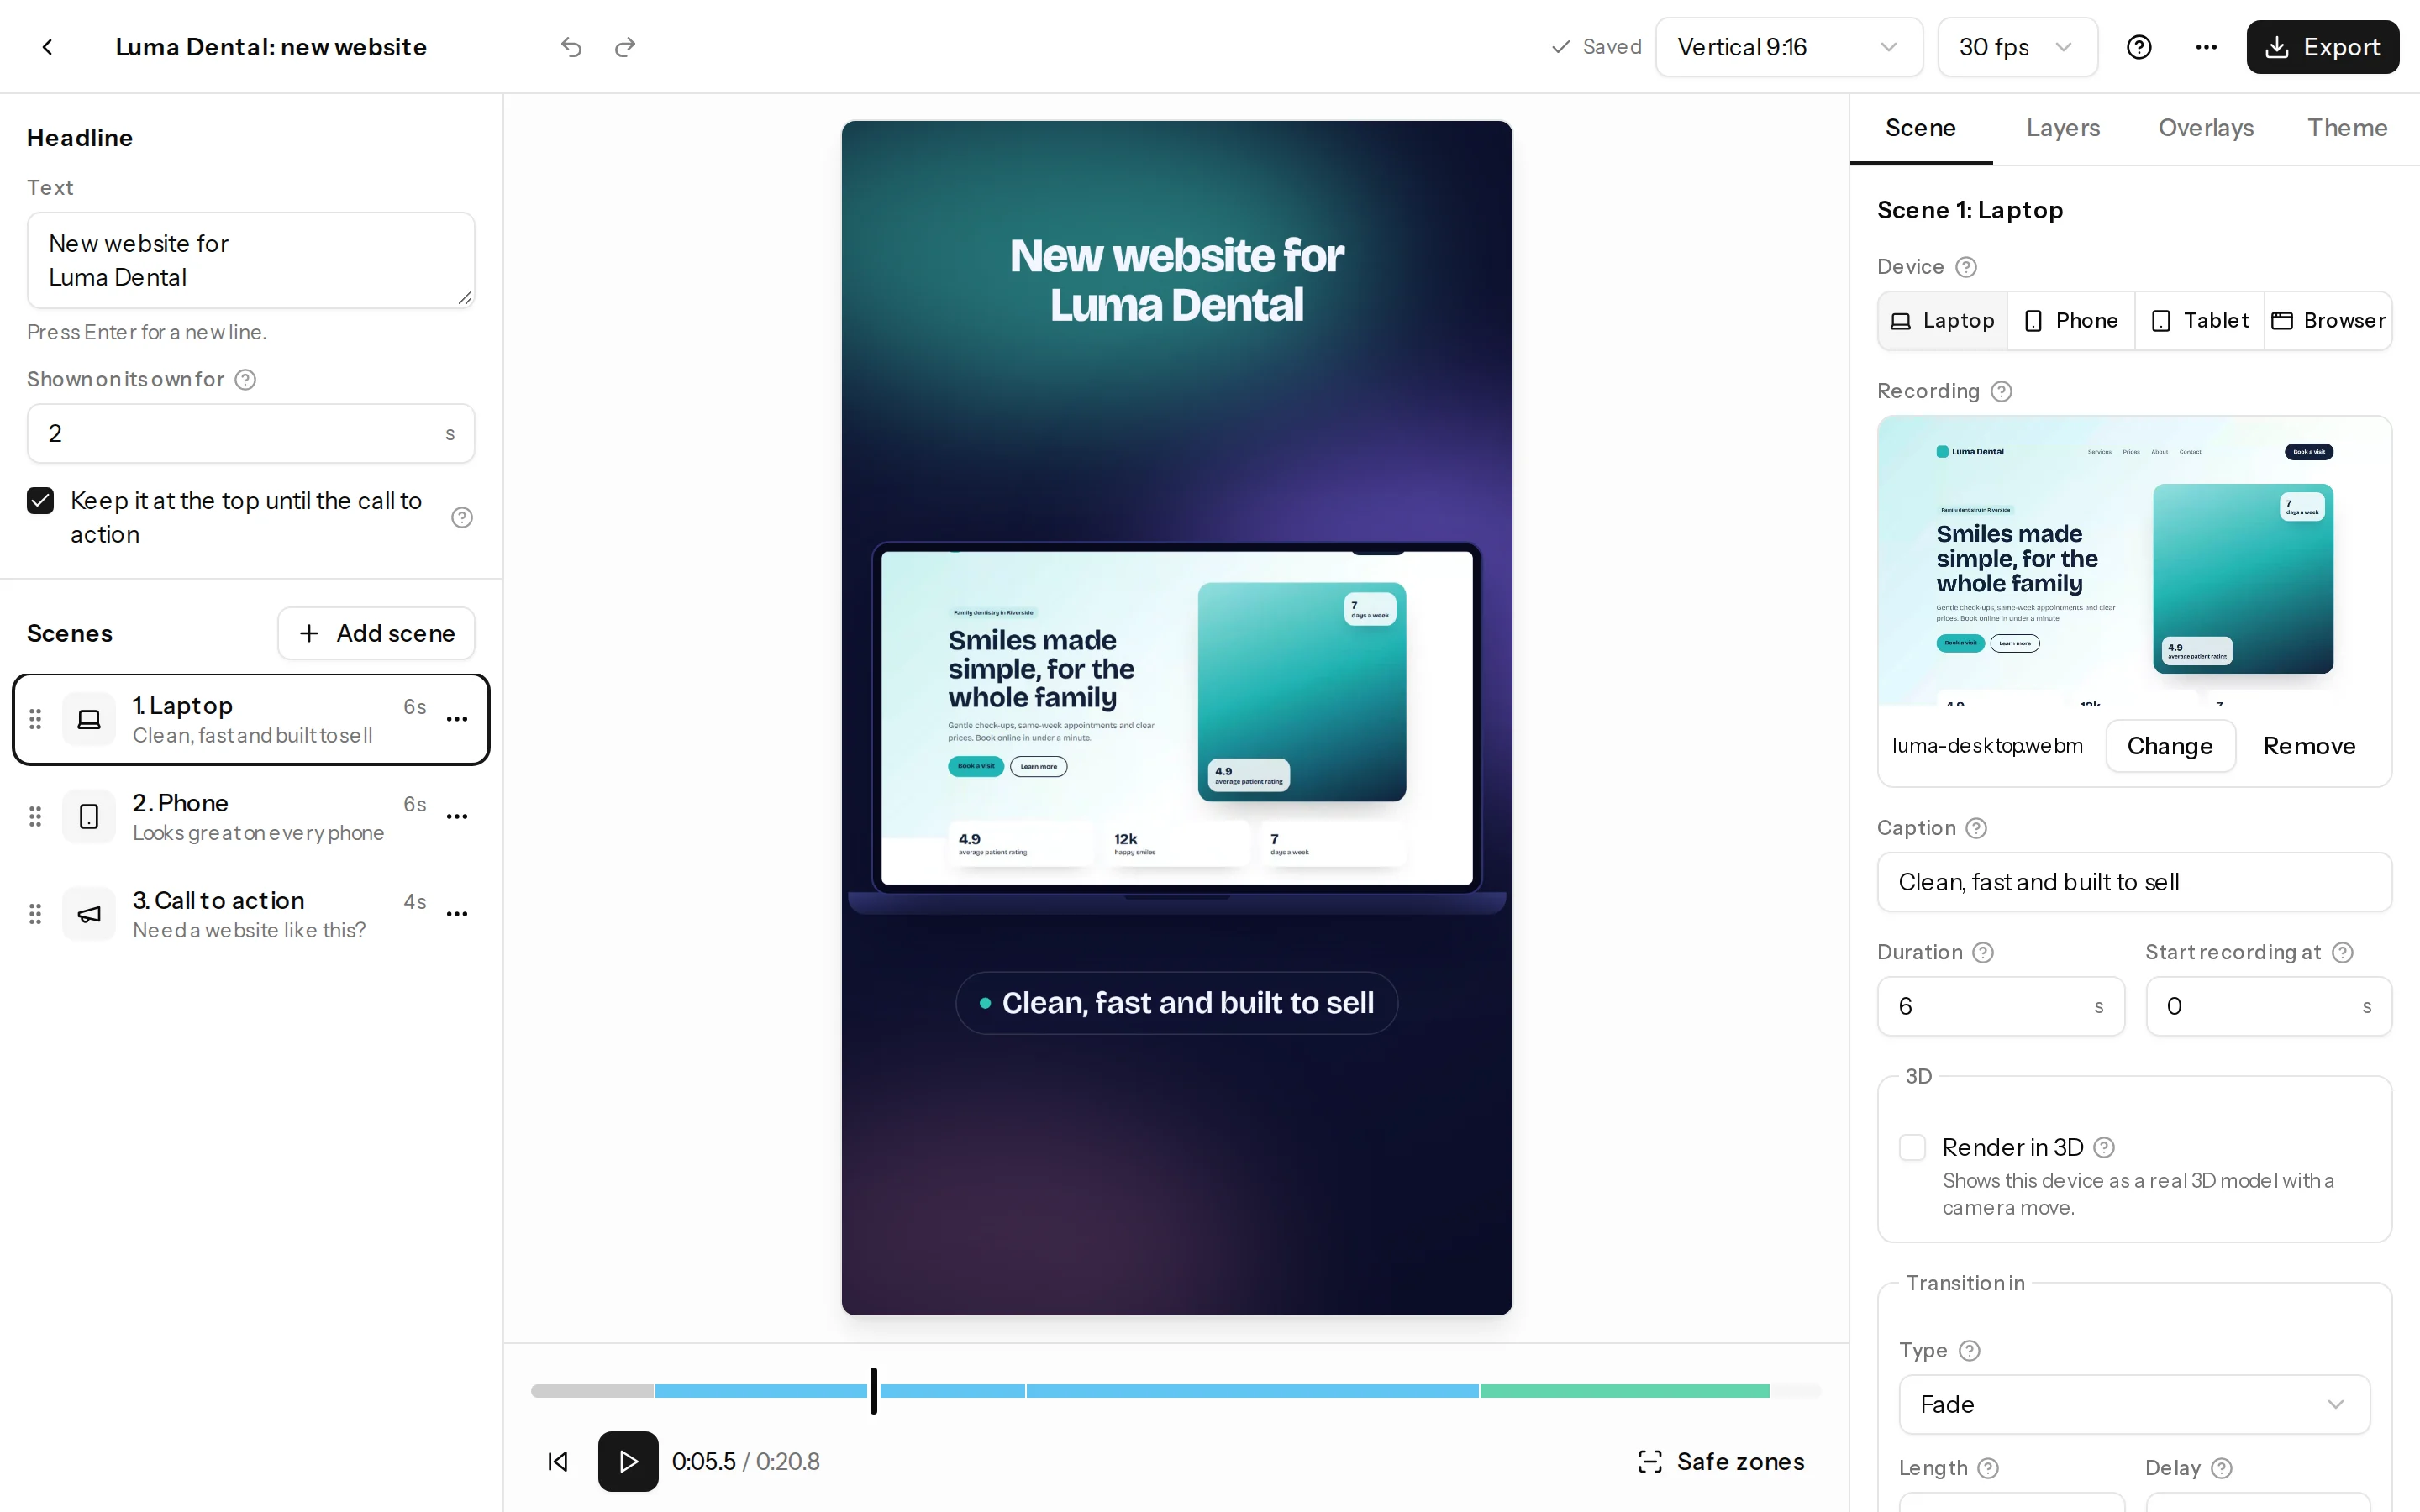This screenshot has height=1512, width=2420.
Task: Enable the Render in 3D checkbox
Action: coord(1912,1147)
